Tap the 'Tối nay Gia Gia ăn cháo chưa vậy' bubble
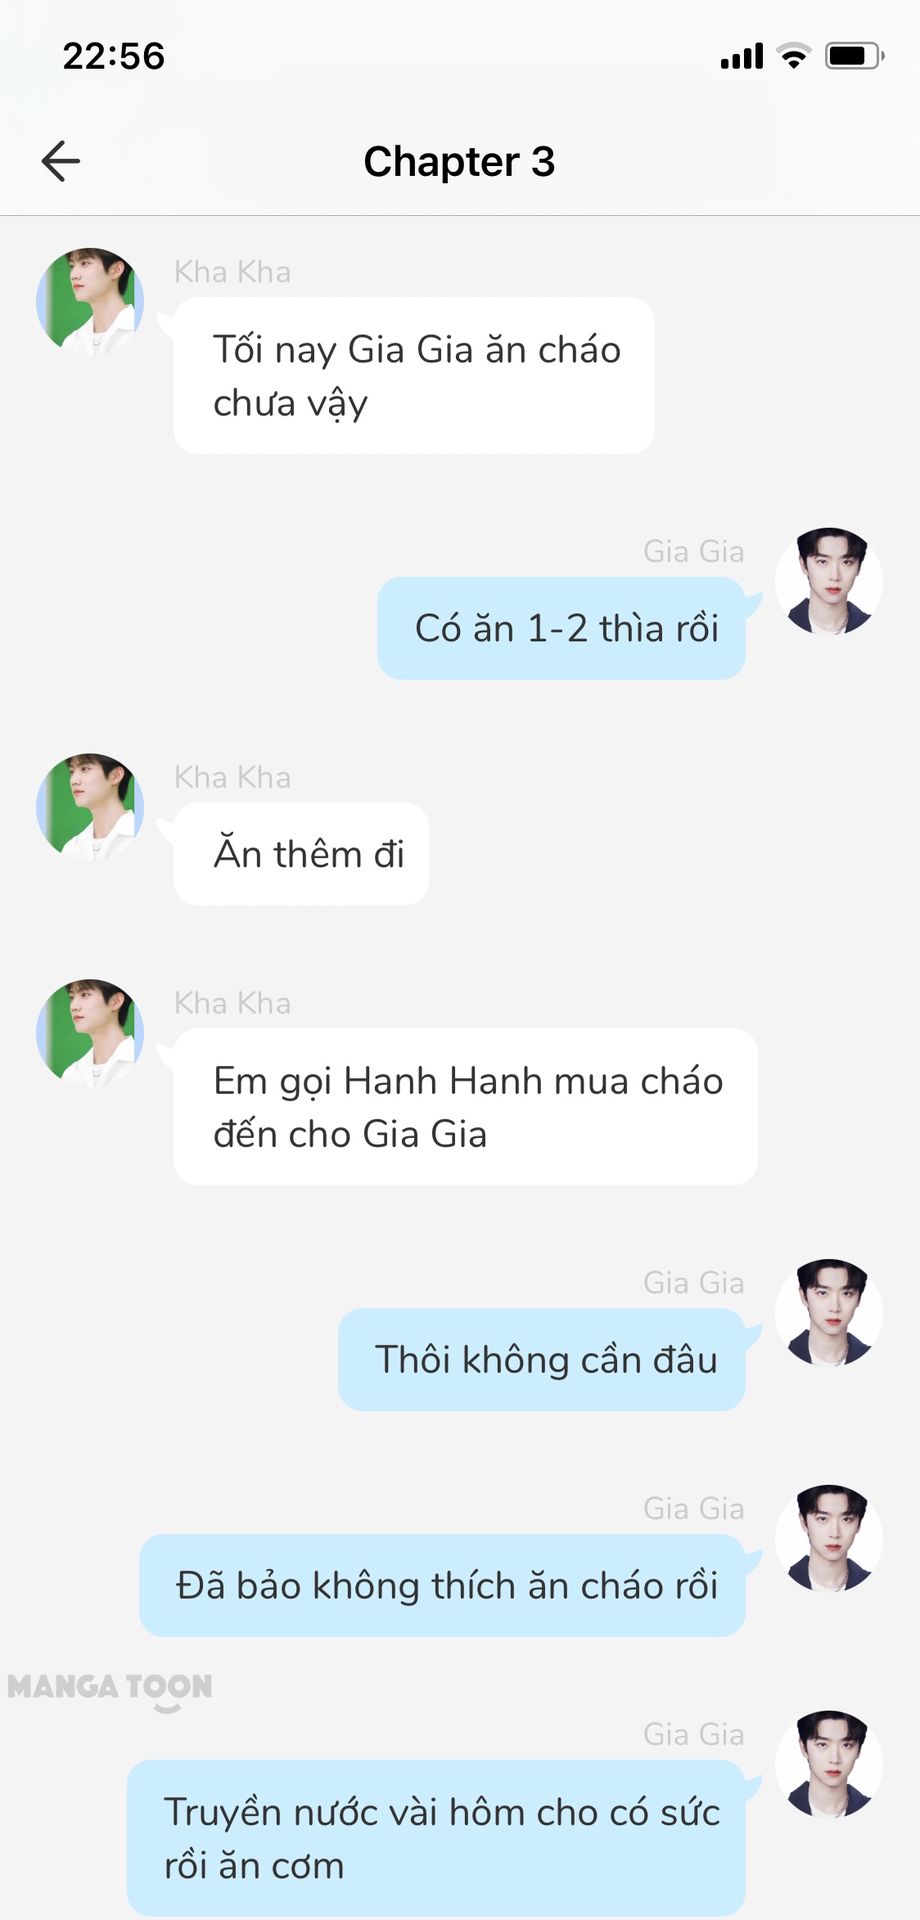The height and width of the screenshot is (1920, 920). (414, 376)
